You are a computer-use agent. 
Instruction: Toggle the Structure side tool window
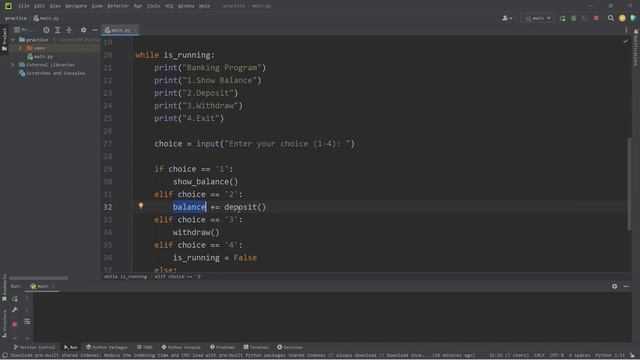[x=4, y=323]
